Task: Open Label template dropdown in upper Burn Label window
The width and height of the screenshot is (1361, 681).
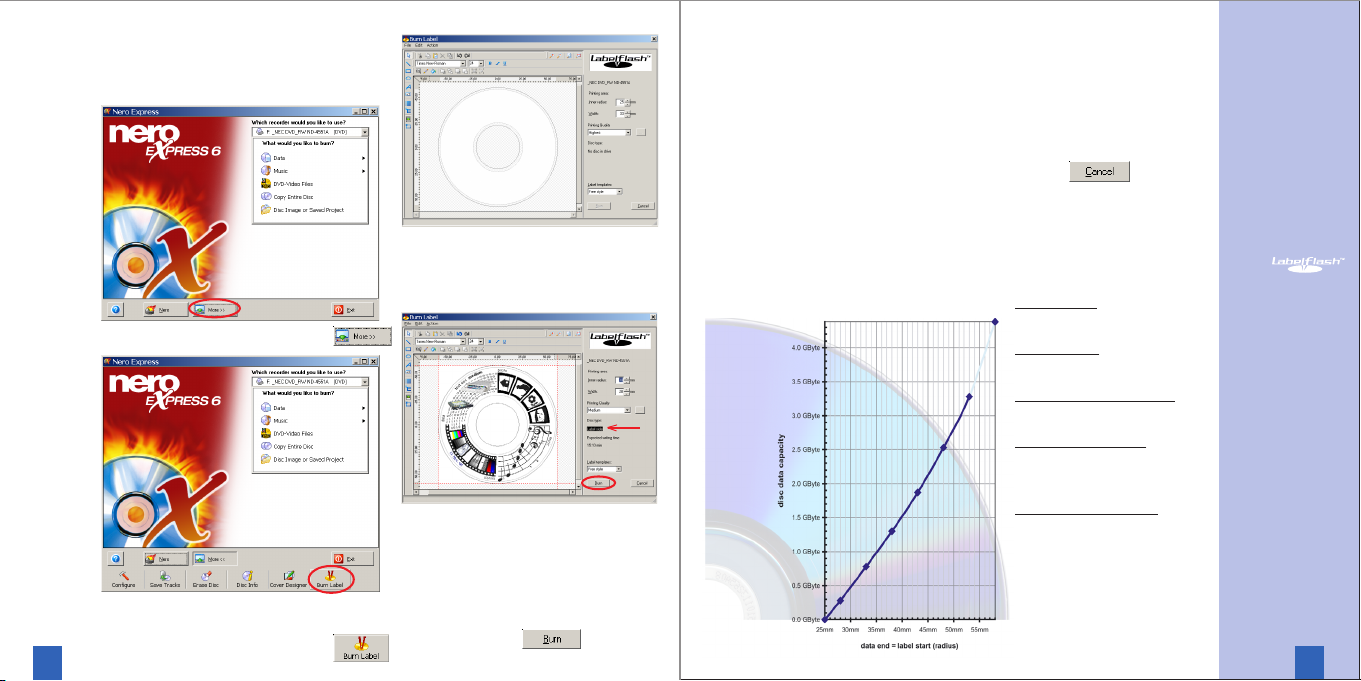Action: click(x=605, y=190)
